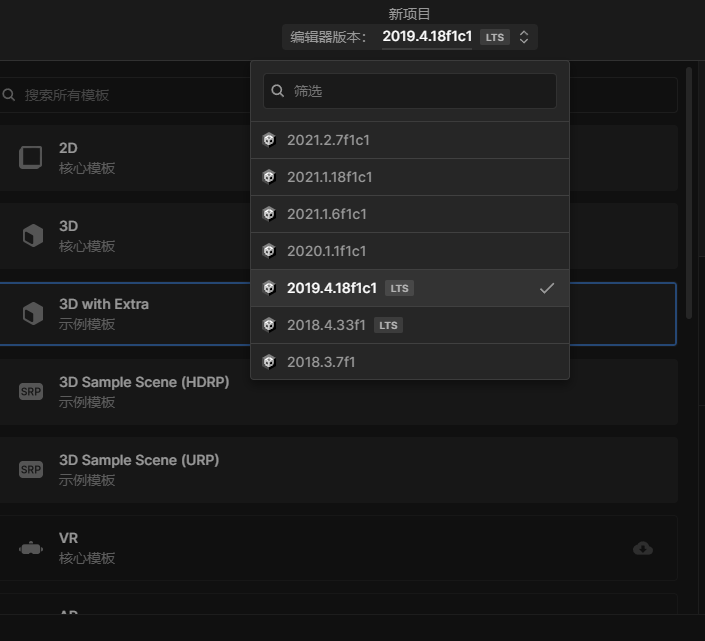This screenshot has width=705, height=641.
Task: Click the 新项目 title text
Action: tap(409, 14)
